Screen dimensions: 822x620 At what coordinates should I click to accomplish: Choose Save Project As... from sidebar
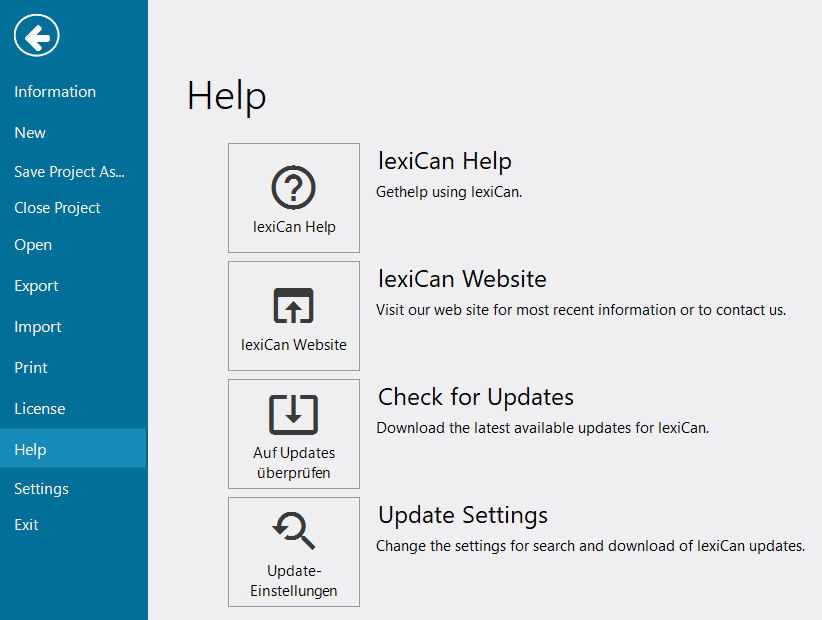click(69, 172)
